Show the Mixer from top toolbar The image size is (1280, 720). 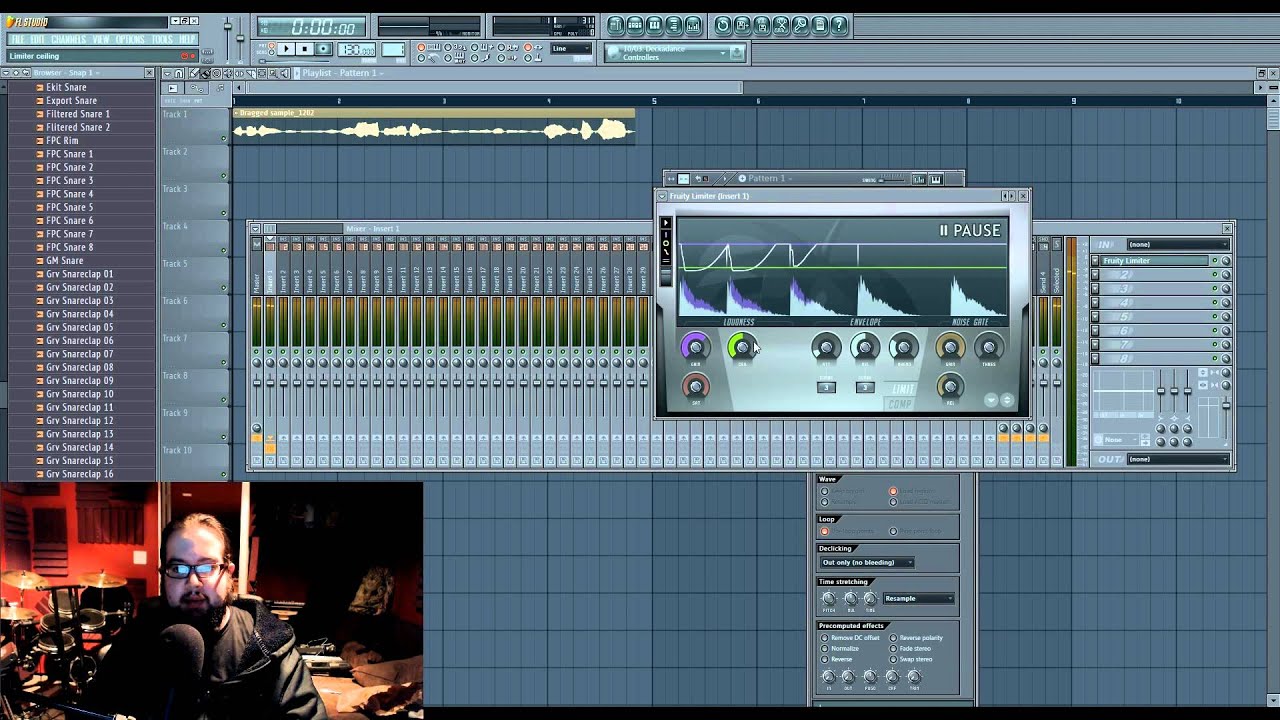click(x=693, y=25)
